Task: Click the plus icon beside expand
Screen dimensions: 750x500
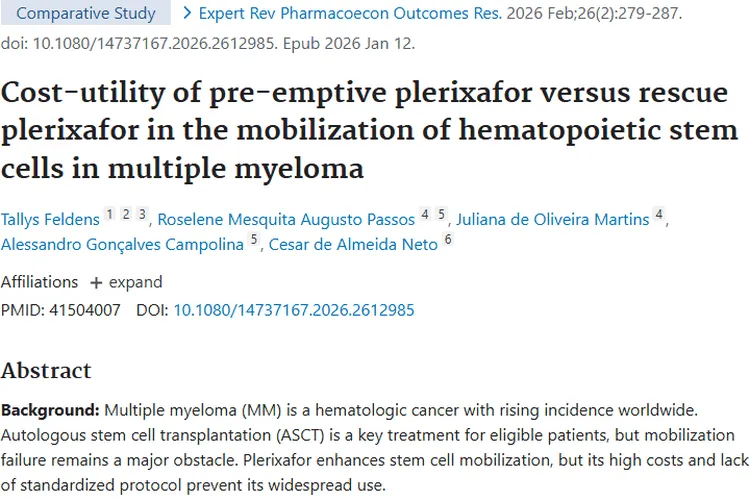Action: tap(97, 282)
